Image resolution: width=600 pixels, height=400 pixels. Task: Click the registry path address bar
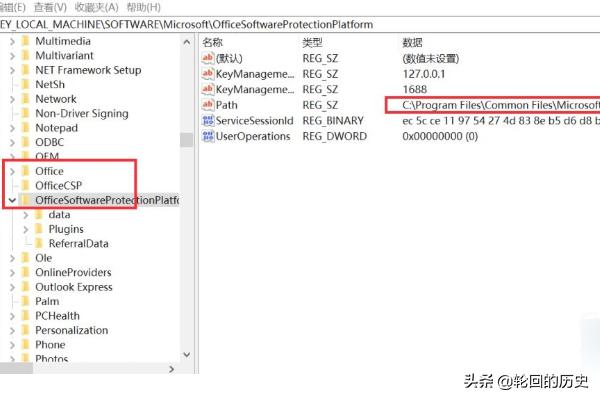(300, 24)
